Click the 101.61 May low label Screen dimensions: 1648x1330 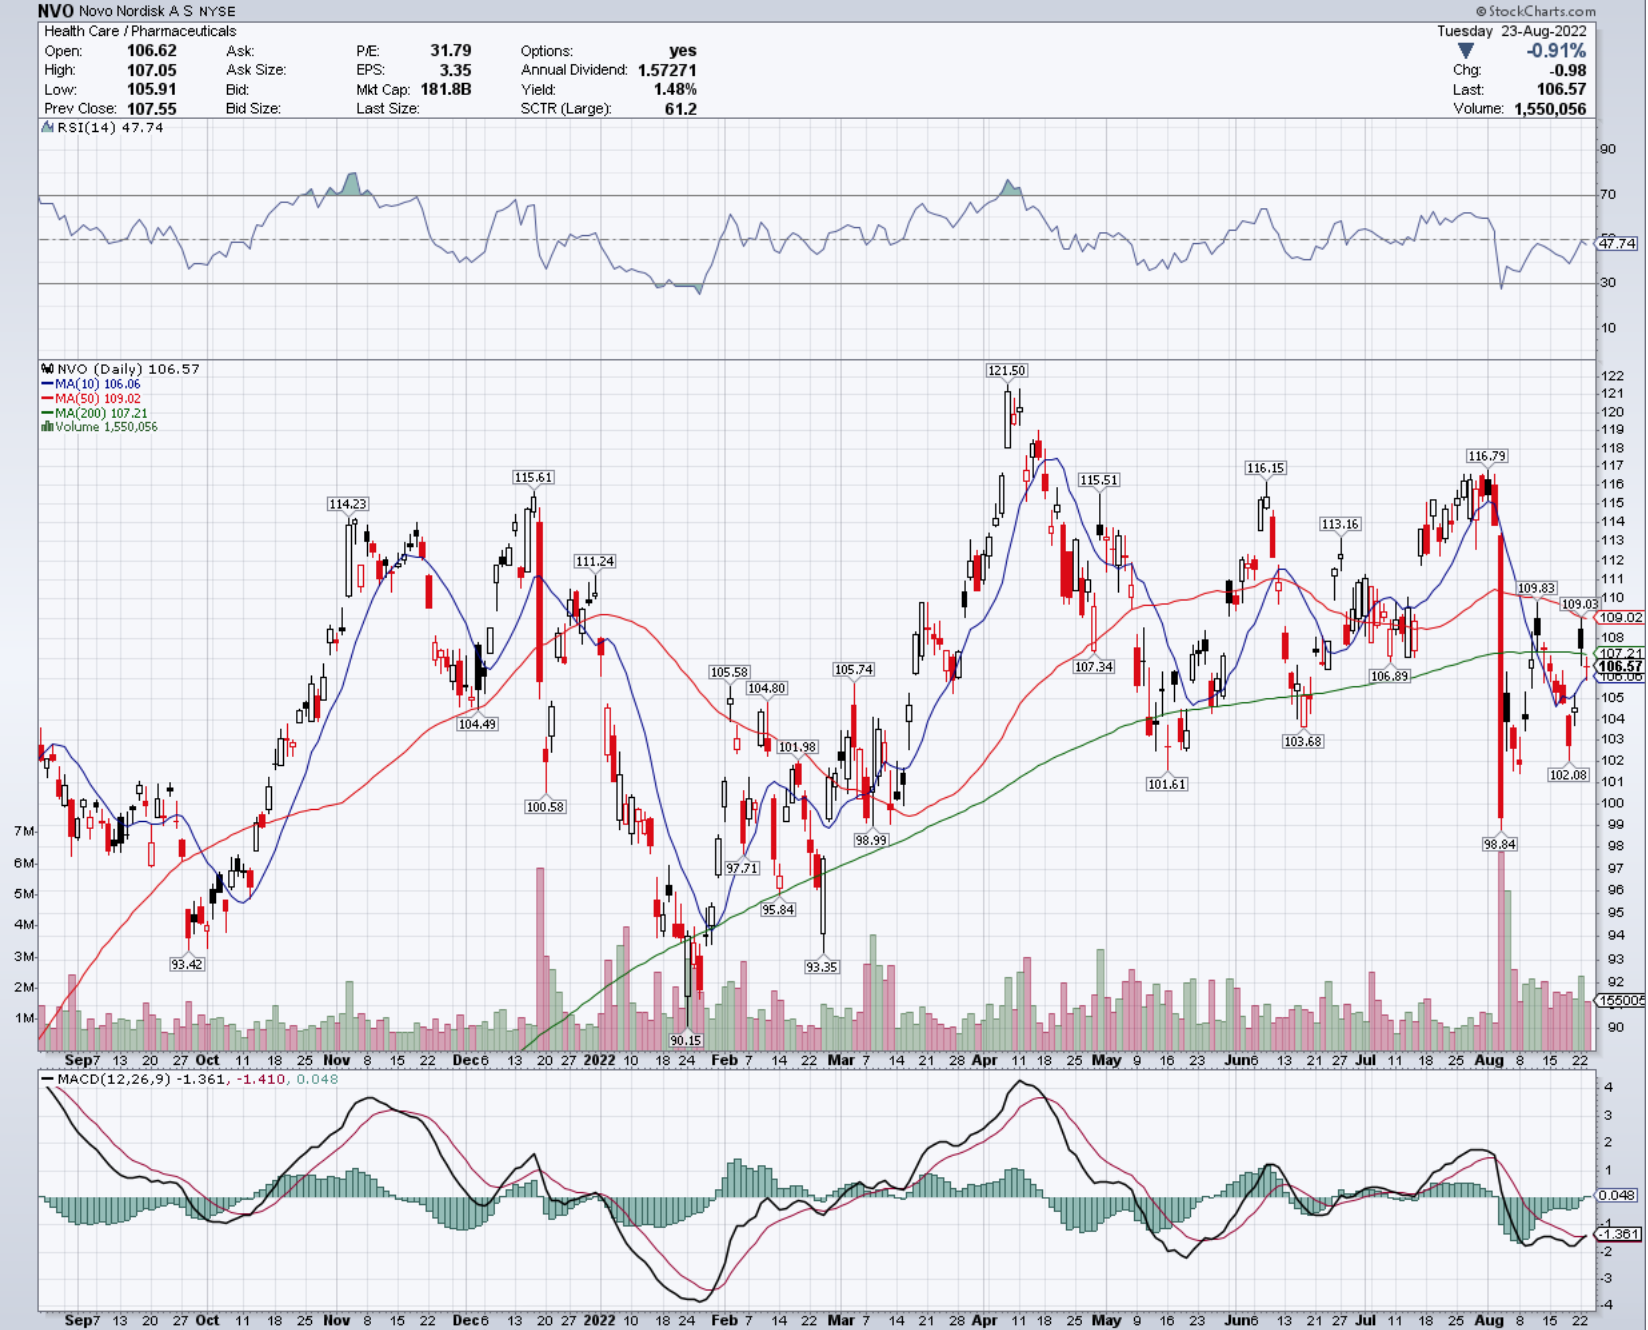click(1167, 784)
